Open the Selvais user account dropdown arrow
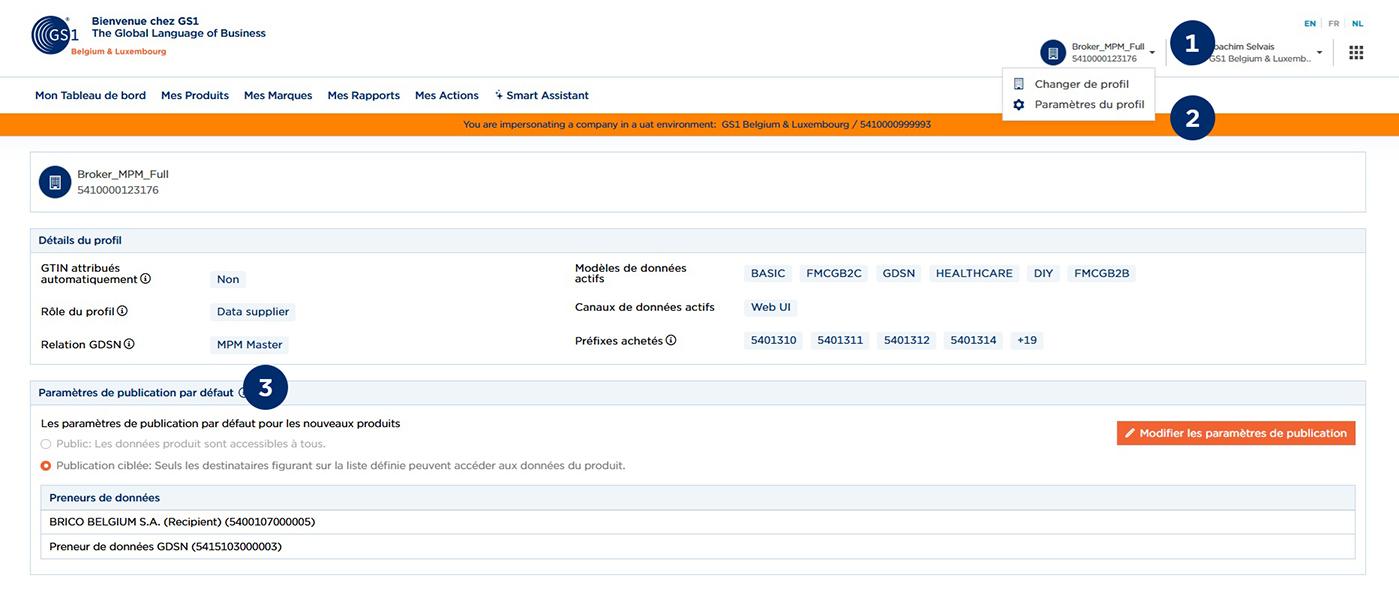 click(x=1320, y=52)
